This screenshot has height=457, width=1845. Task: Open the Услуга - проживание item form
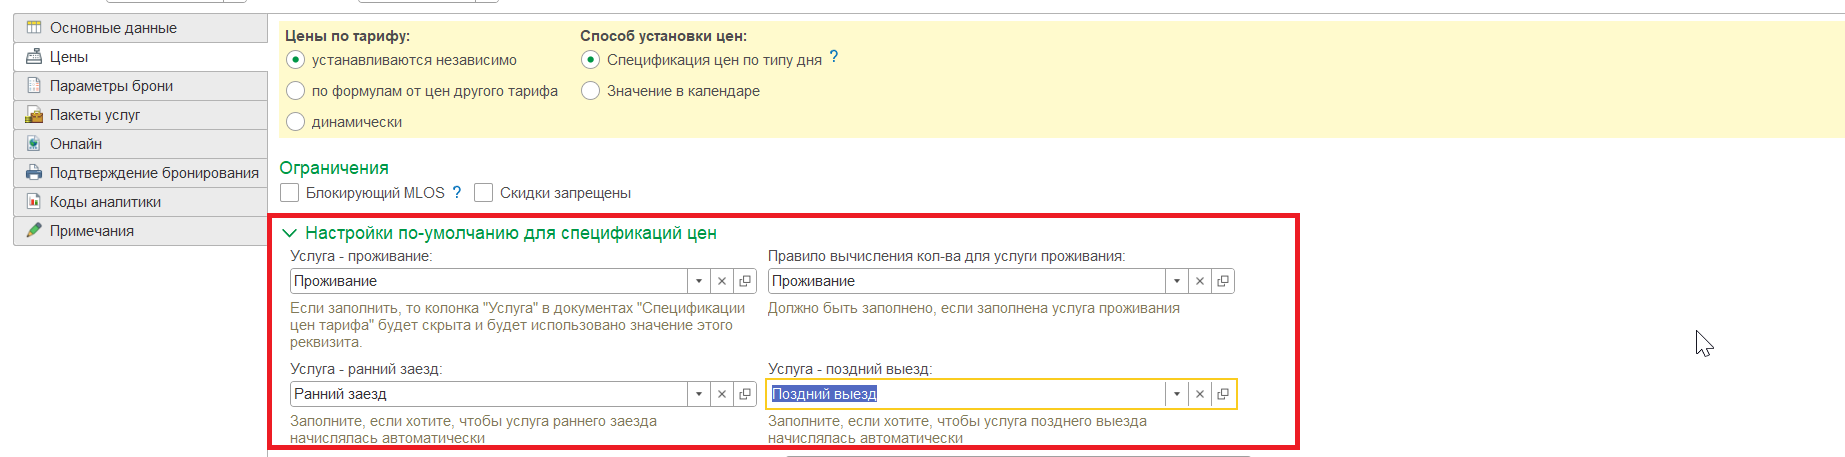click(745, 281)
